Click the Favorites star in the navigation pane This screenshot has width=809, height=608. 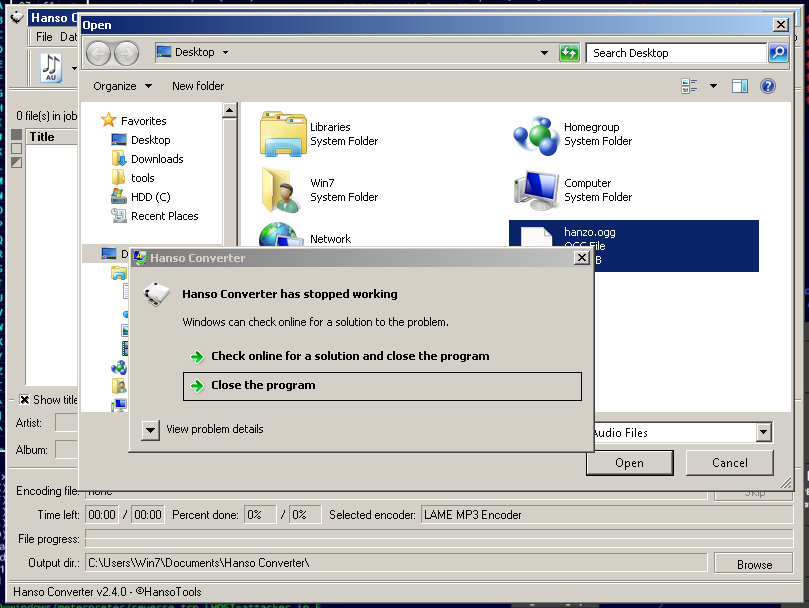tap(108, 121)
